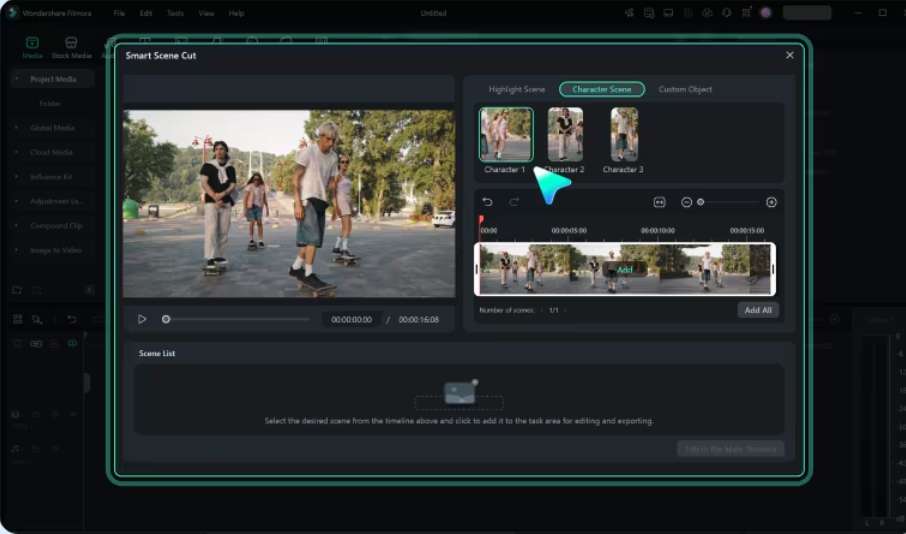This screenshot has width=906, height=534.
Task: Click the Add button on the scene clip
Action: pyautogui.click(x=625, y=269)
